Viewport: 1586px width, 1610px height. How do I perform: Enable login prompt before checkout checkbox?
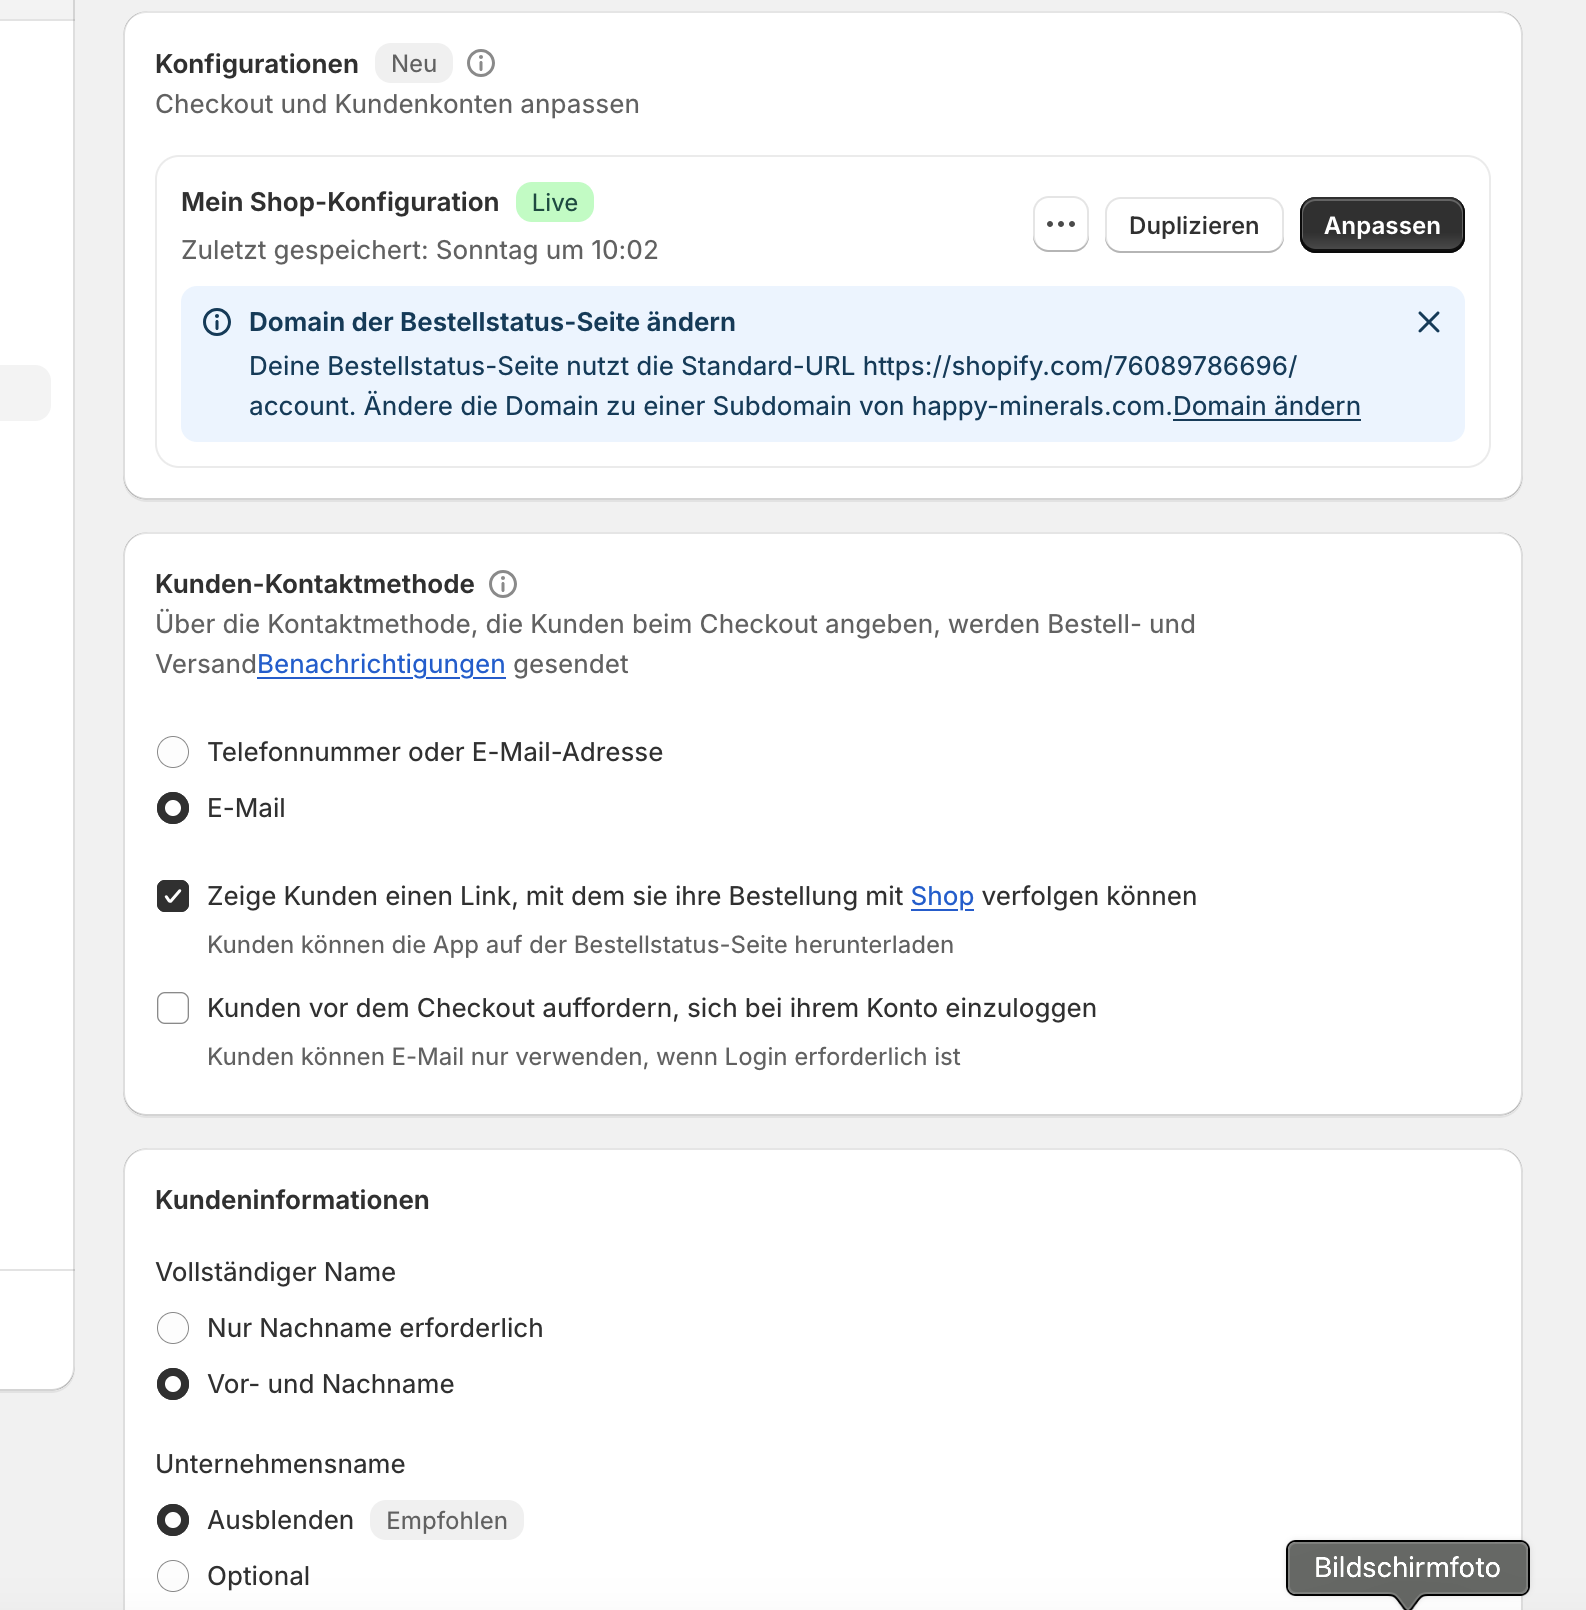(x=173, y=1008)
